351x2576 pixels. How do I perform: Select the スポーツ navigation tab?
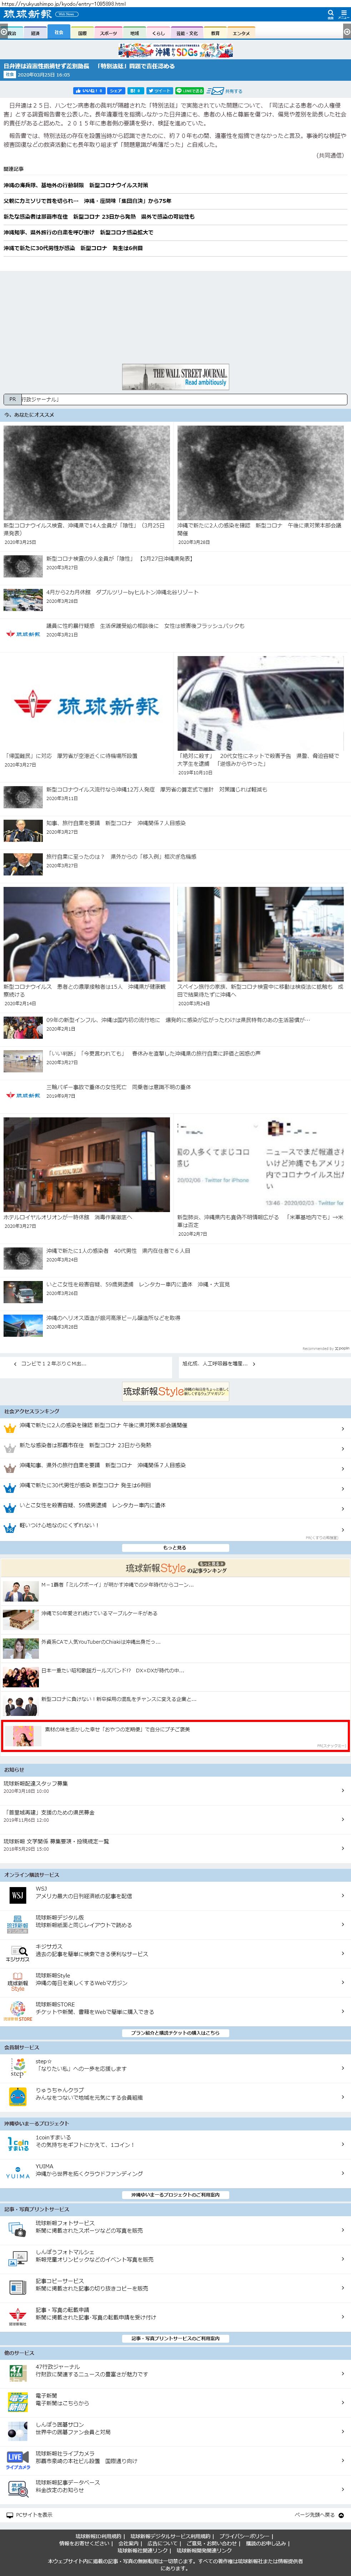pos(108,33)
